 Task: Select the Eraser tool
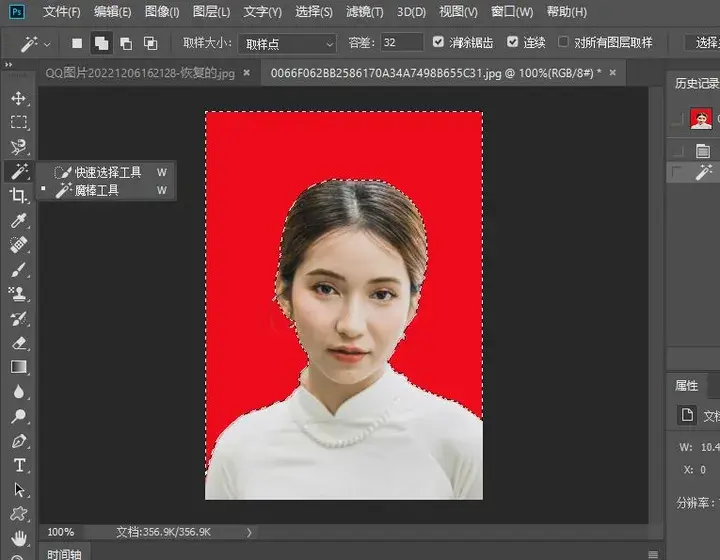(x=18, y=343)
